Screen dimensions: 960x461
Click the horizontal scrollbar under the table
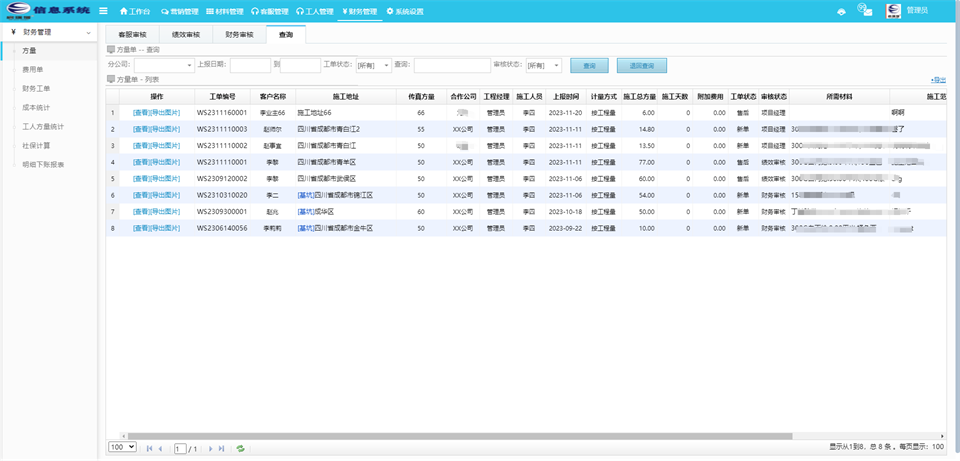coord(450,436)
